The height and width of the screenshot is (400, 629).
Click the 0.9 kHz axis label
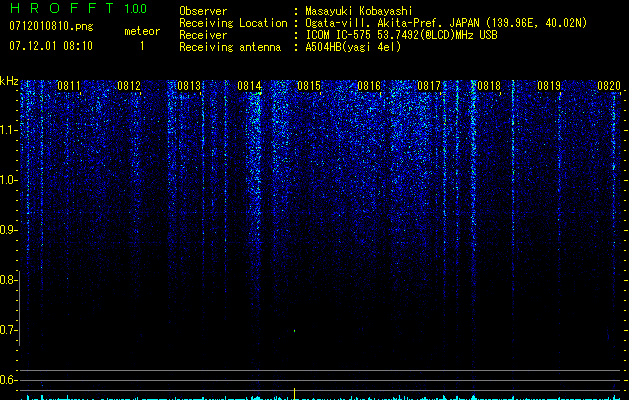[8, 230]
